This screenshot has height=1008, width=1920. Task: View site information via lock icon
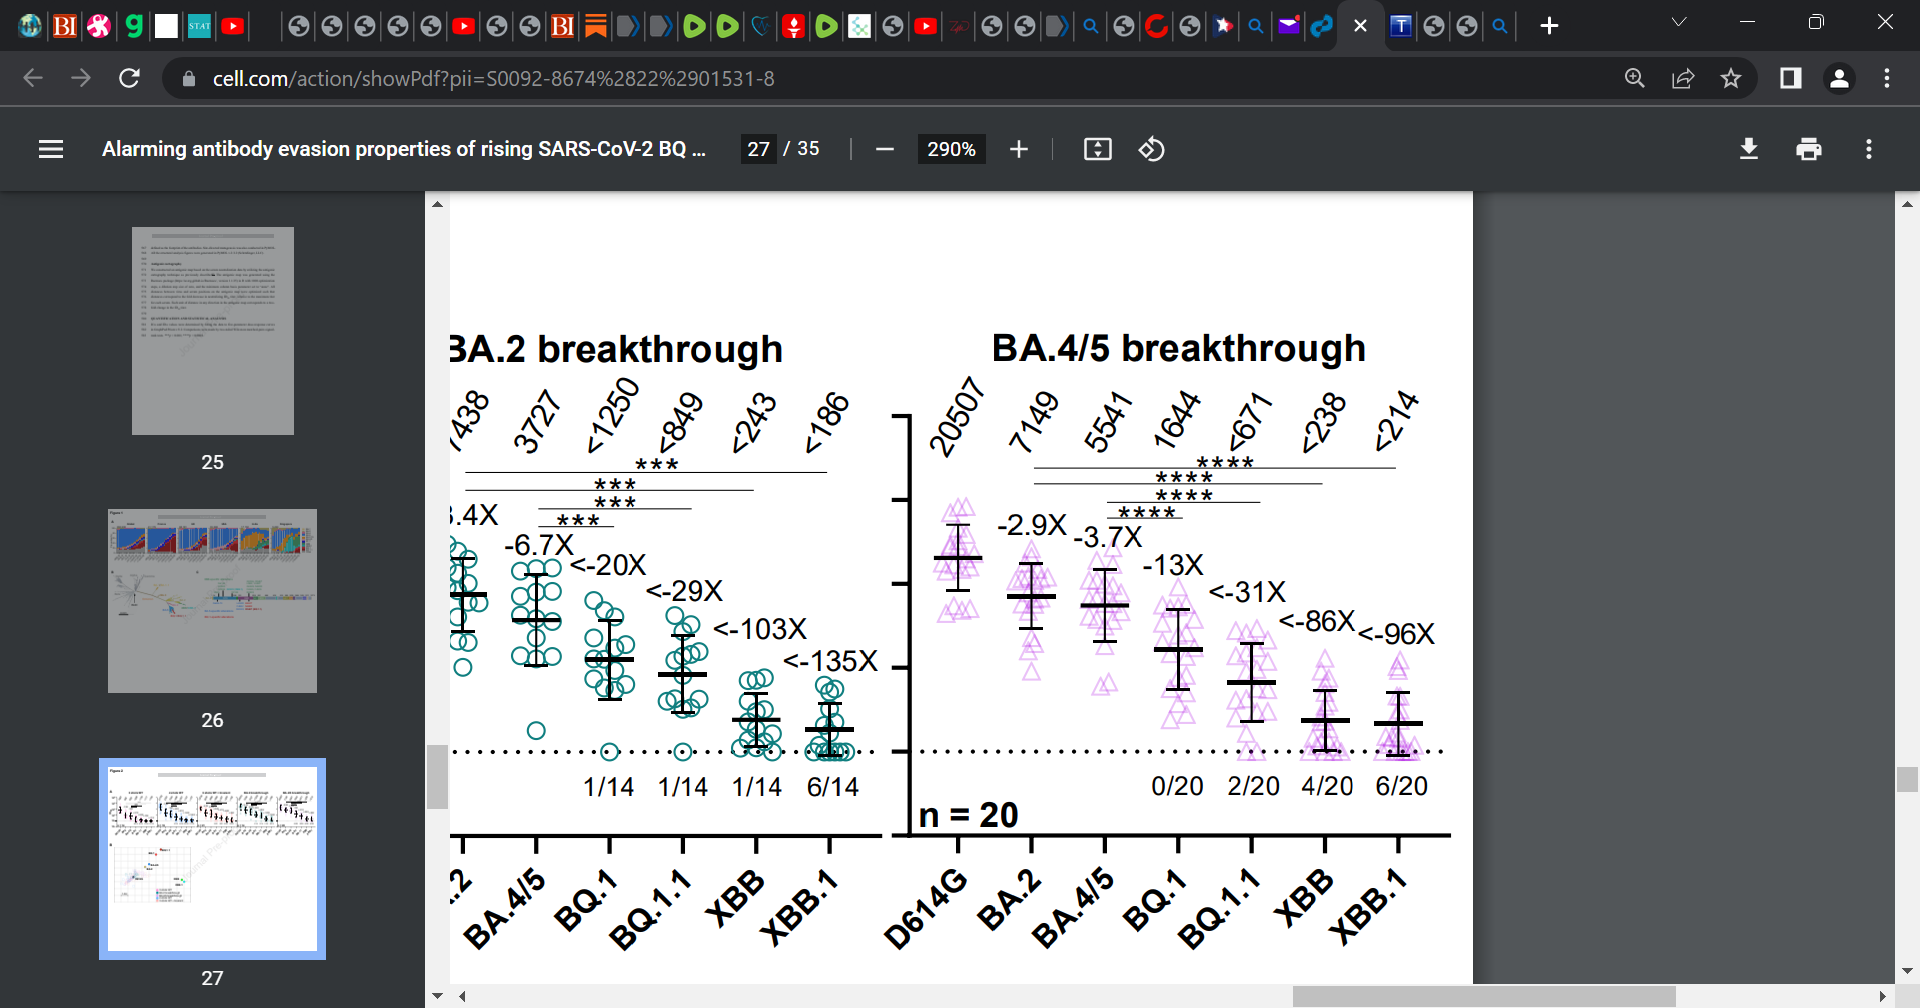pyautogui.click(x=188, y=78)
